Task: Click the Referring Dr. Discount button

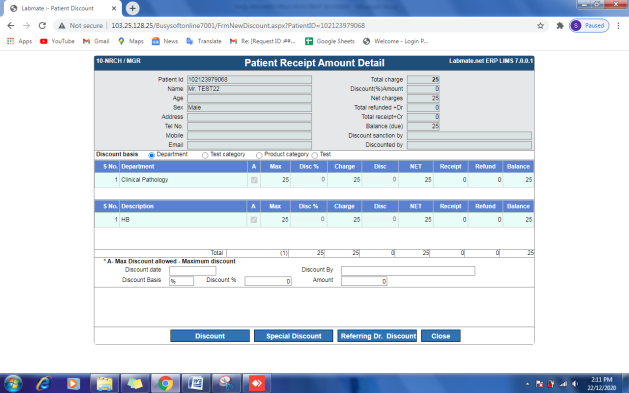Action: pos(377,336)
